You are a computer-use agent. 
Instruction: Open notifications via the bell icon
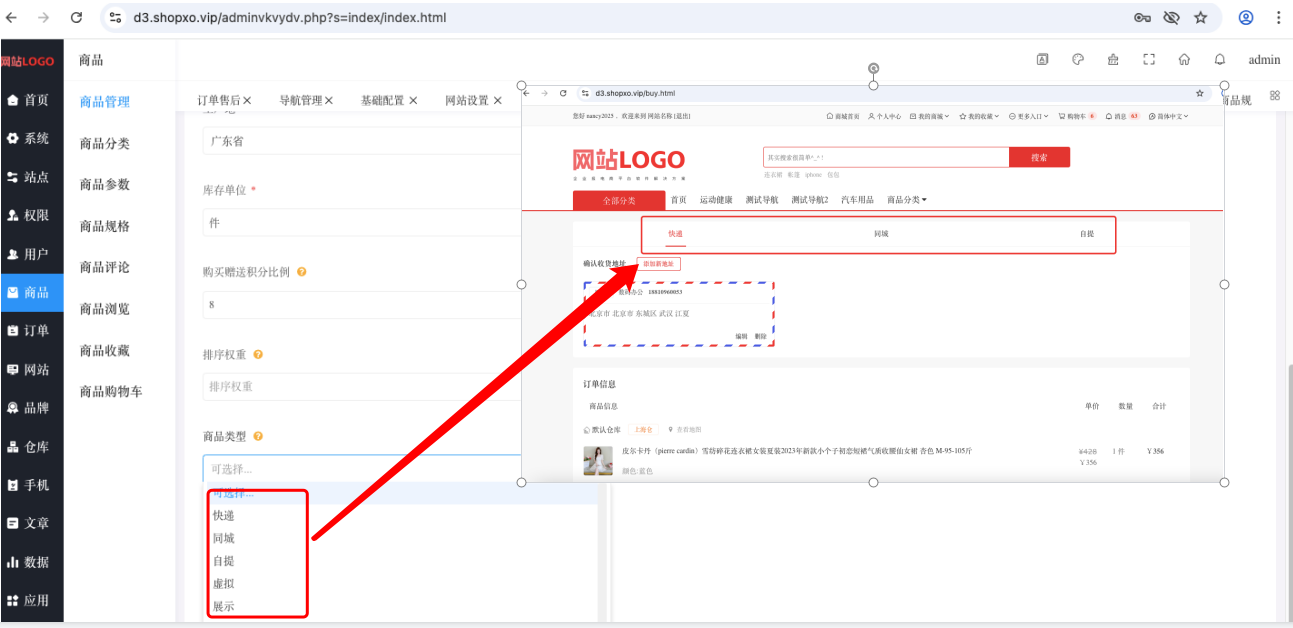coord(1220,59)
